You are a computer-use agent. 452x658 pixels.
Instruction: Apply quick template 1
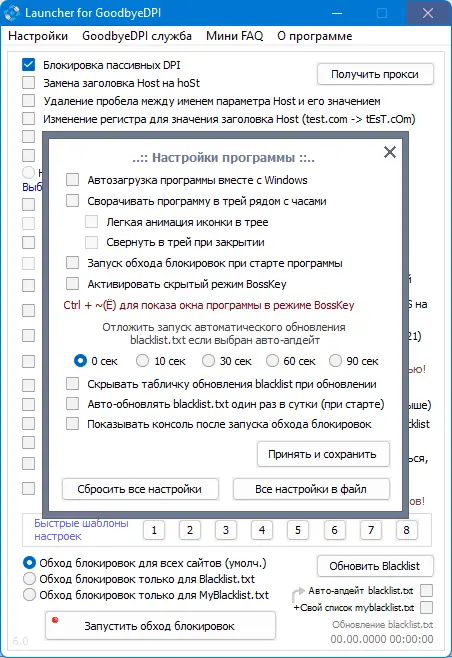pos(154,530)
